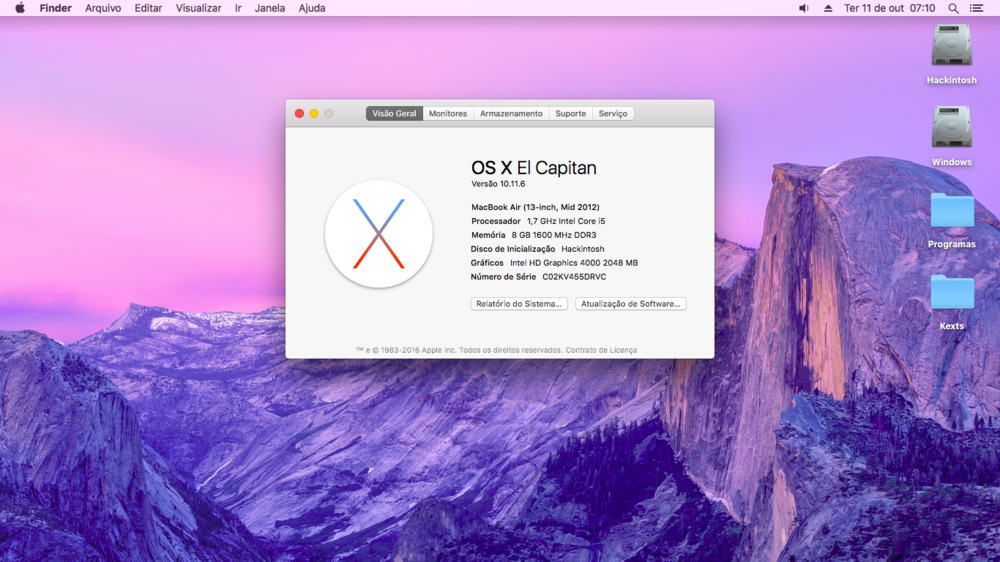Select the Windows drive icon
Viewport: 1000px width, 562px height.
[951, 128]
